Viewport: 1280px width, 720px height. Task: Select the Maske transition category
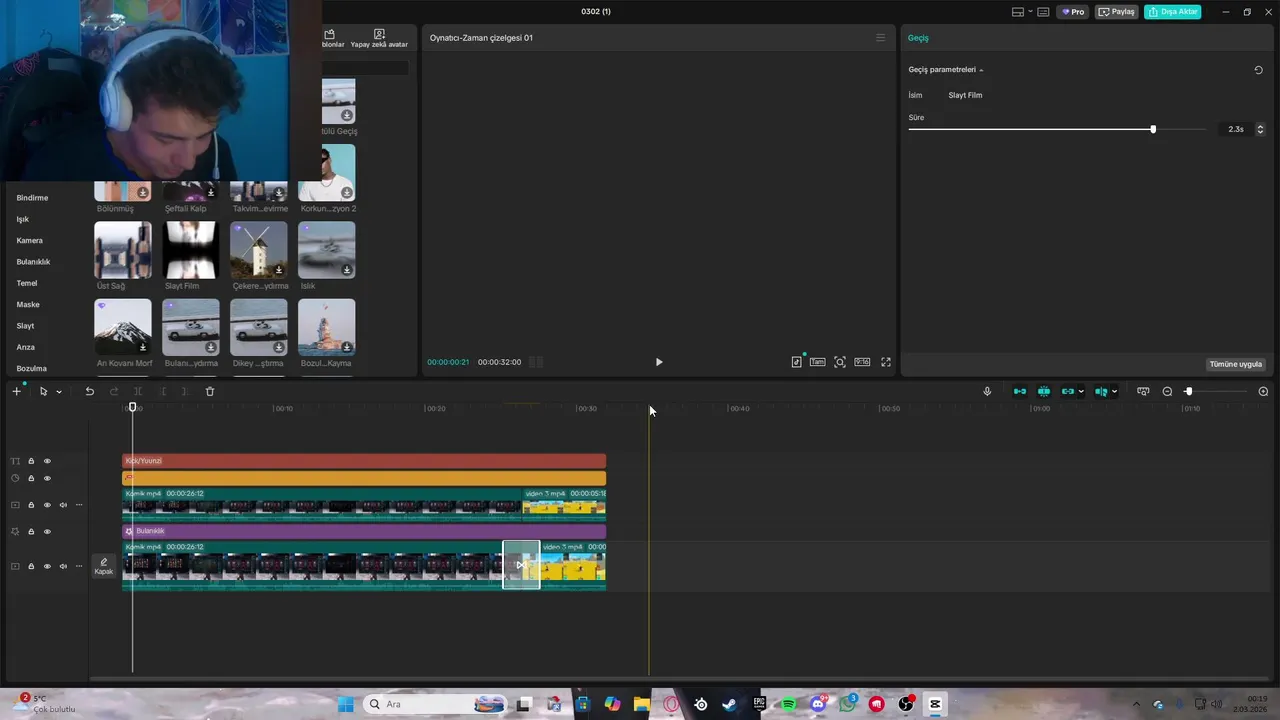(28, 305)
